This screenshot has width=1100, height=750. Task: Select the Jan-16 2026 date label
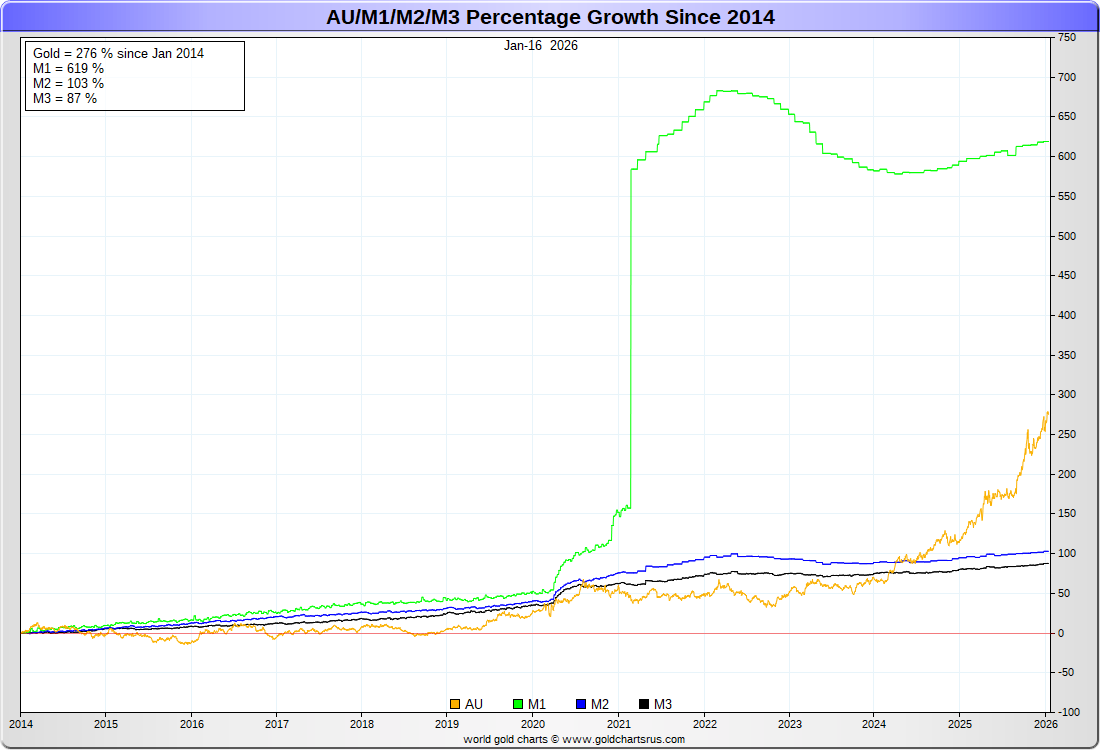[540, 45]
